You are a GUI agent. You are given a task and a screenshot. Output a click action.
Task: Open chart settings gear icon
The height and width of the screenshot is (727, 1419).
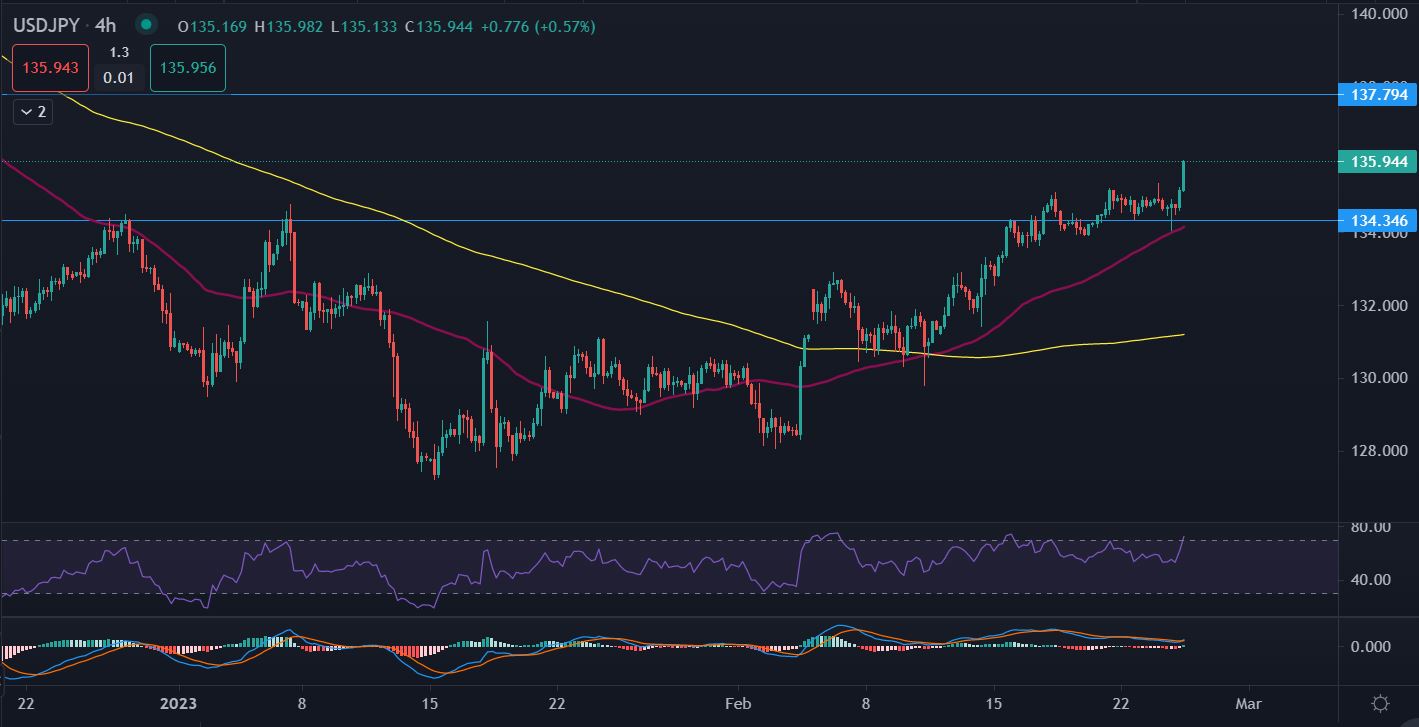(1380, 703)
